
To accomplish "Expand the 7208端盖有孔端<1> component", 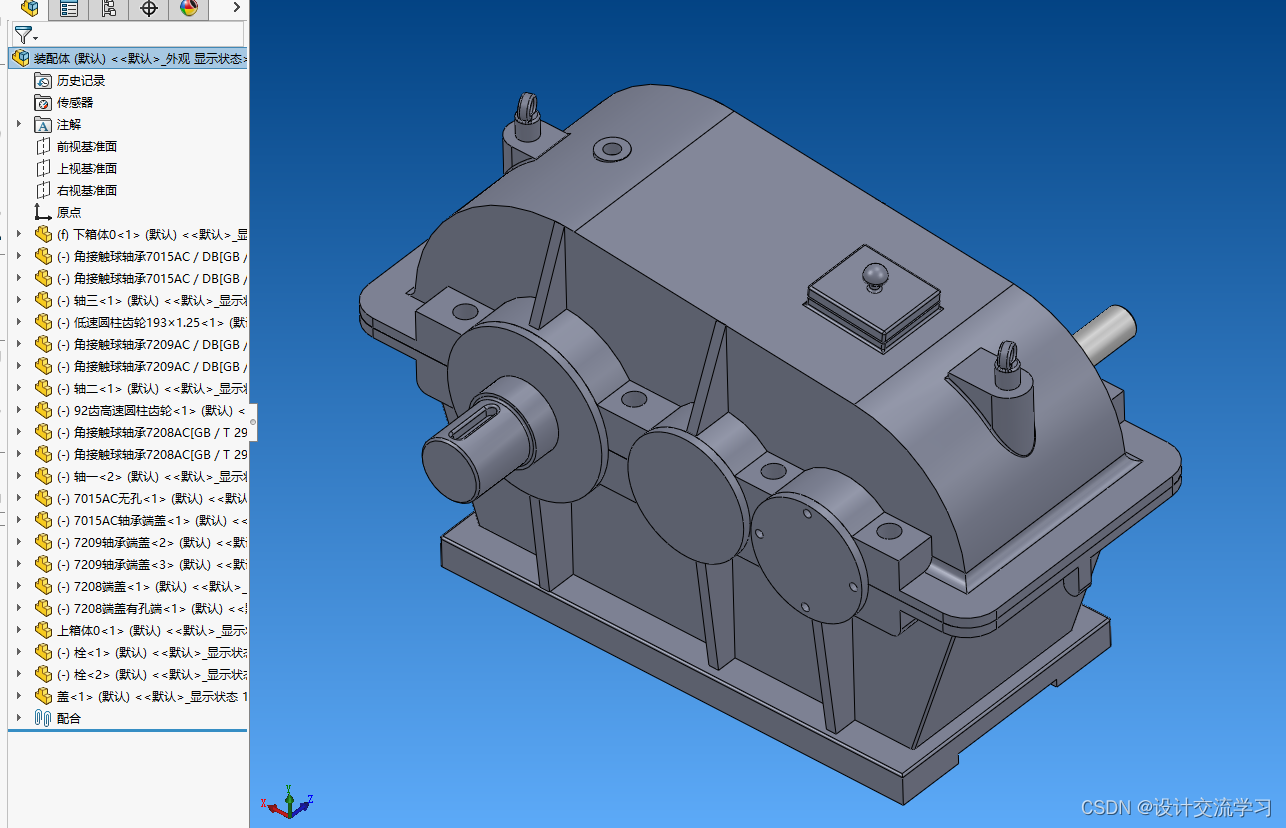I will pos(18,608).
